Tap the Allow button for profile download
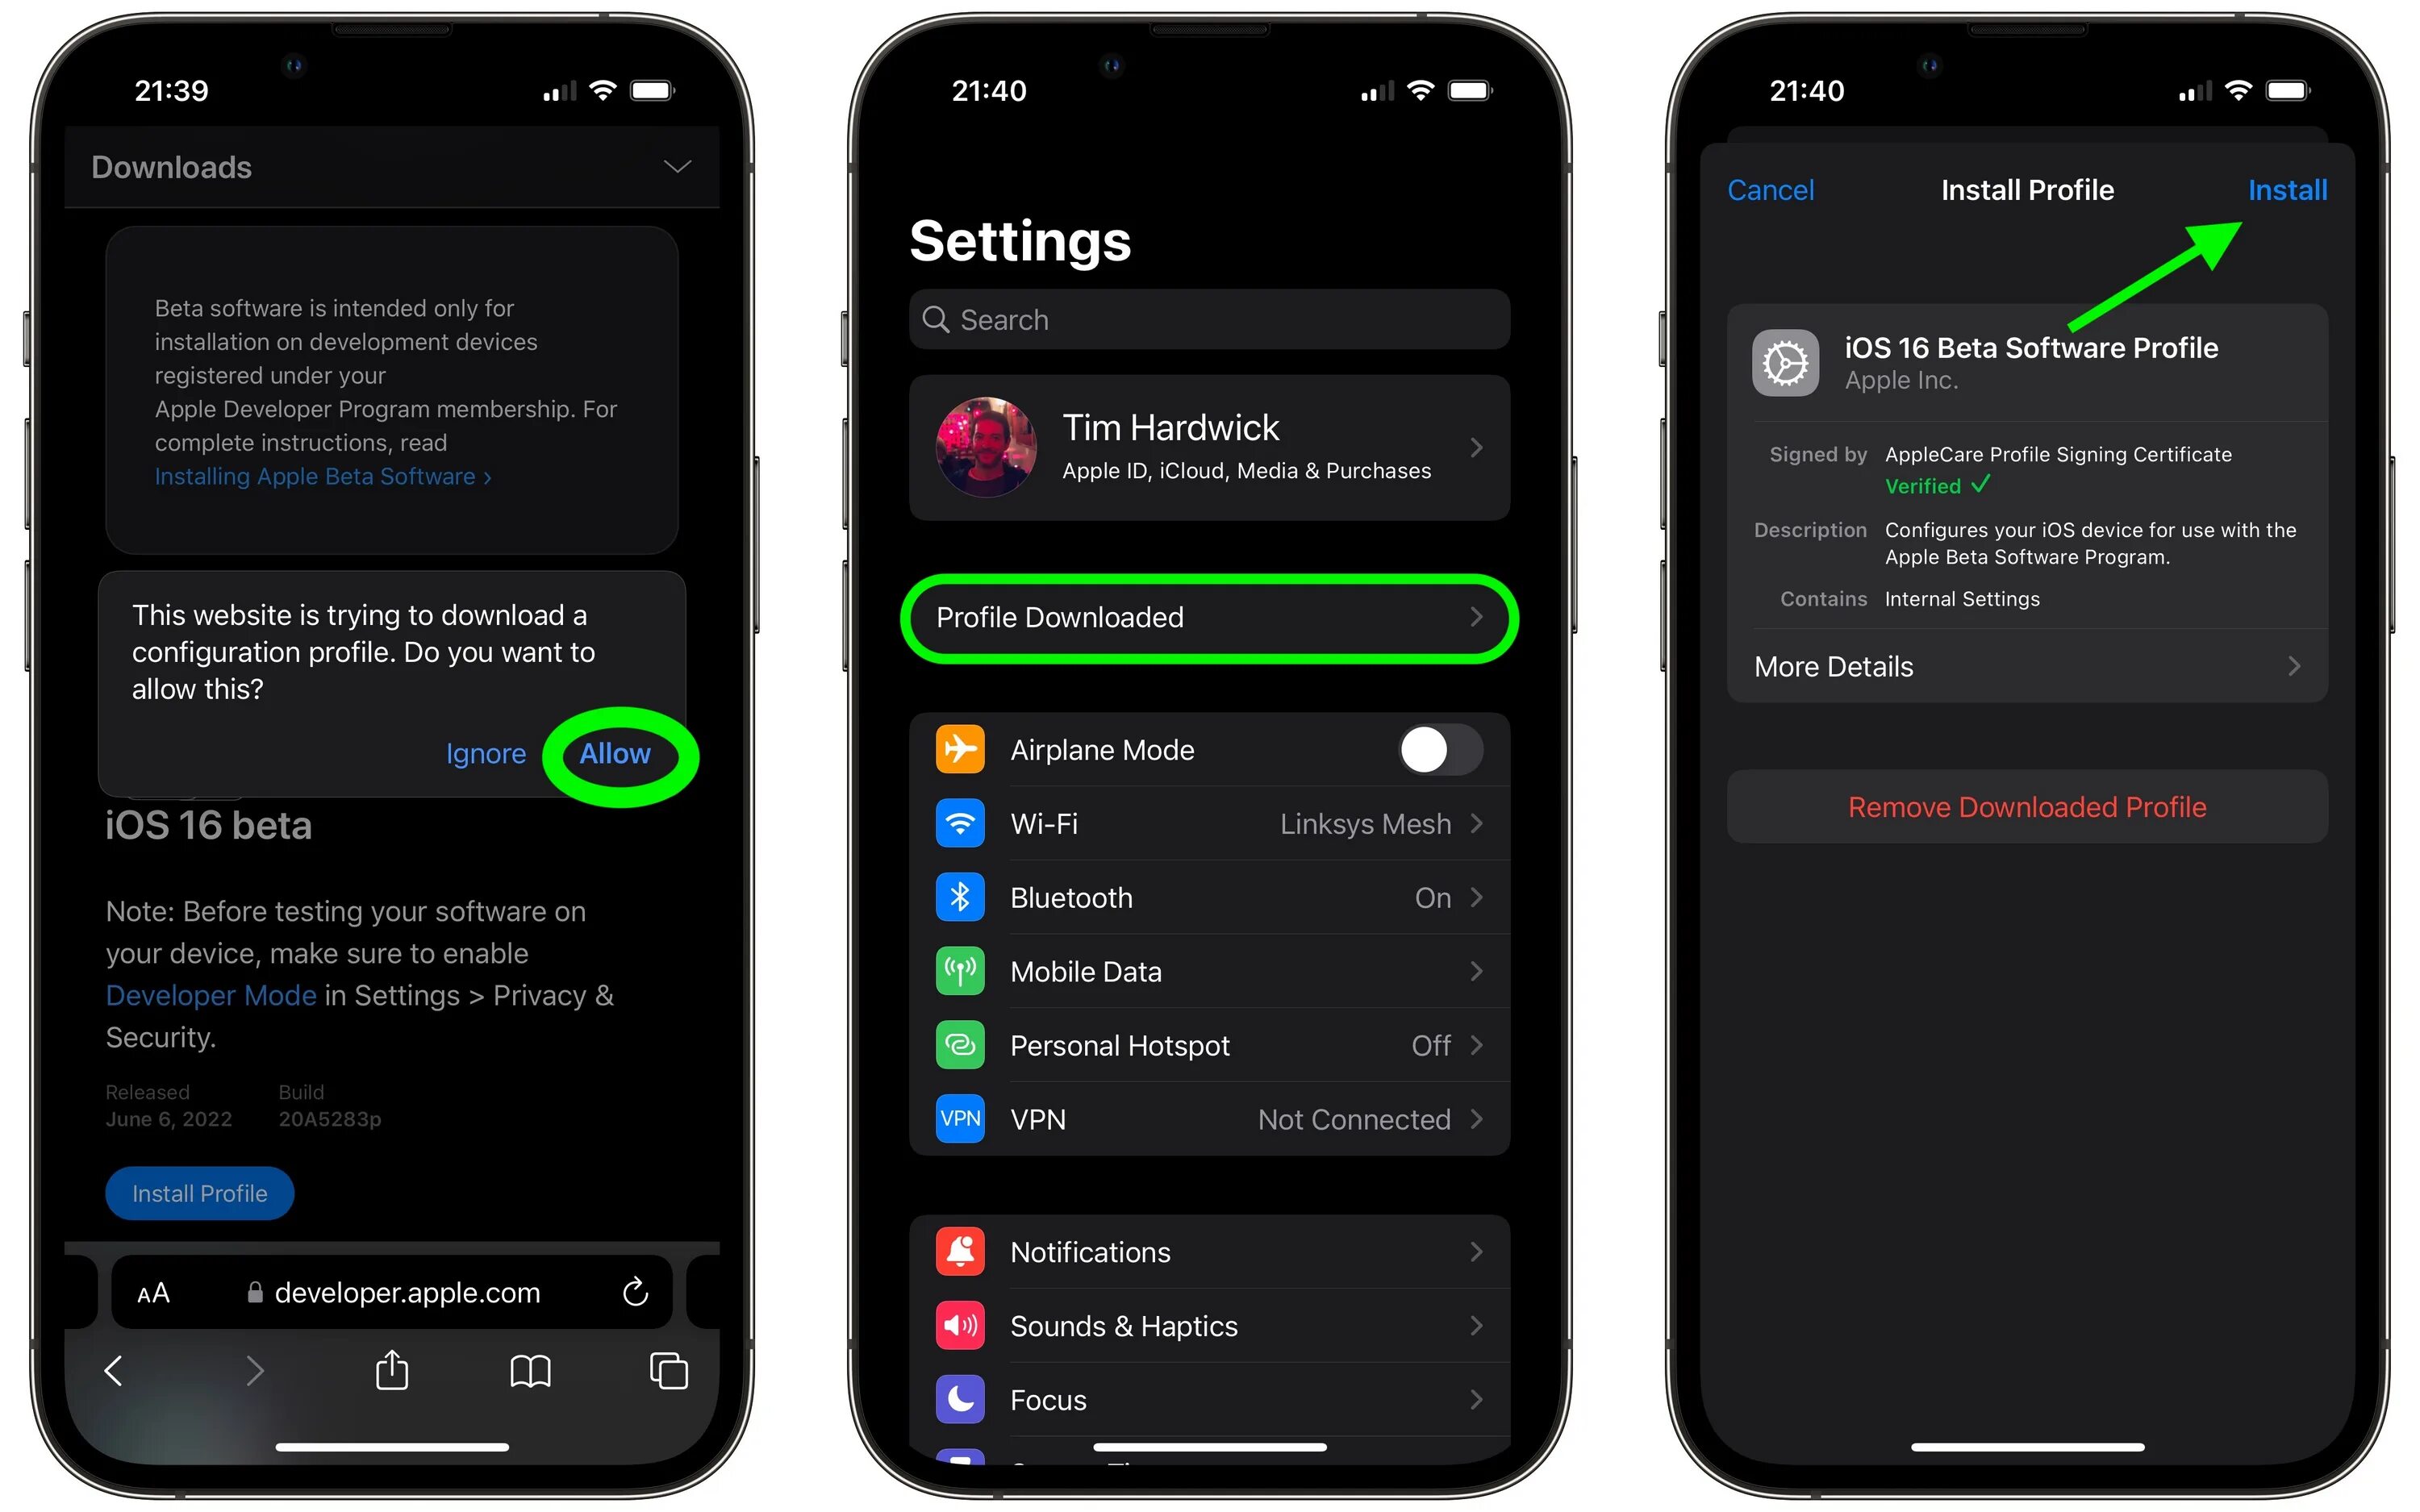Image resolution: width=2420 pixels, height=1512 pixels. pyautogui.click(x=615, y=752)
